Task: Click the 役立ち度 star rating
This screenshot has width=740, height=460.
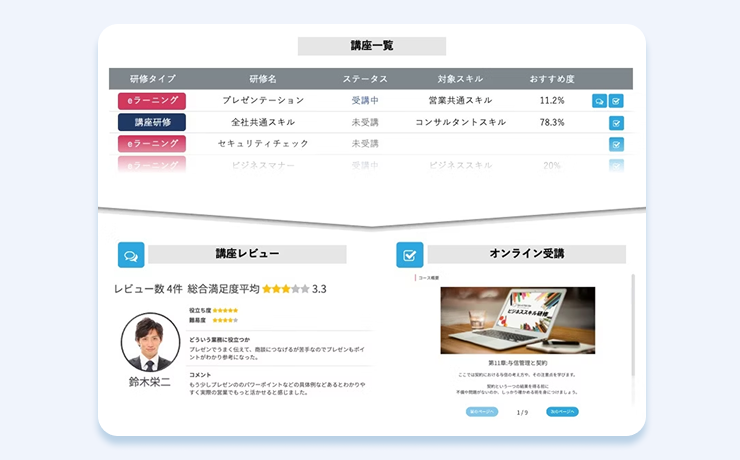Action: (x=225, y=310)
